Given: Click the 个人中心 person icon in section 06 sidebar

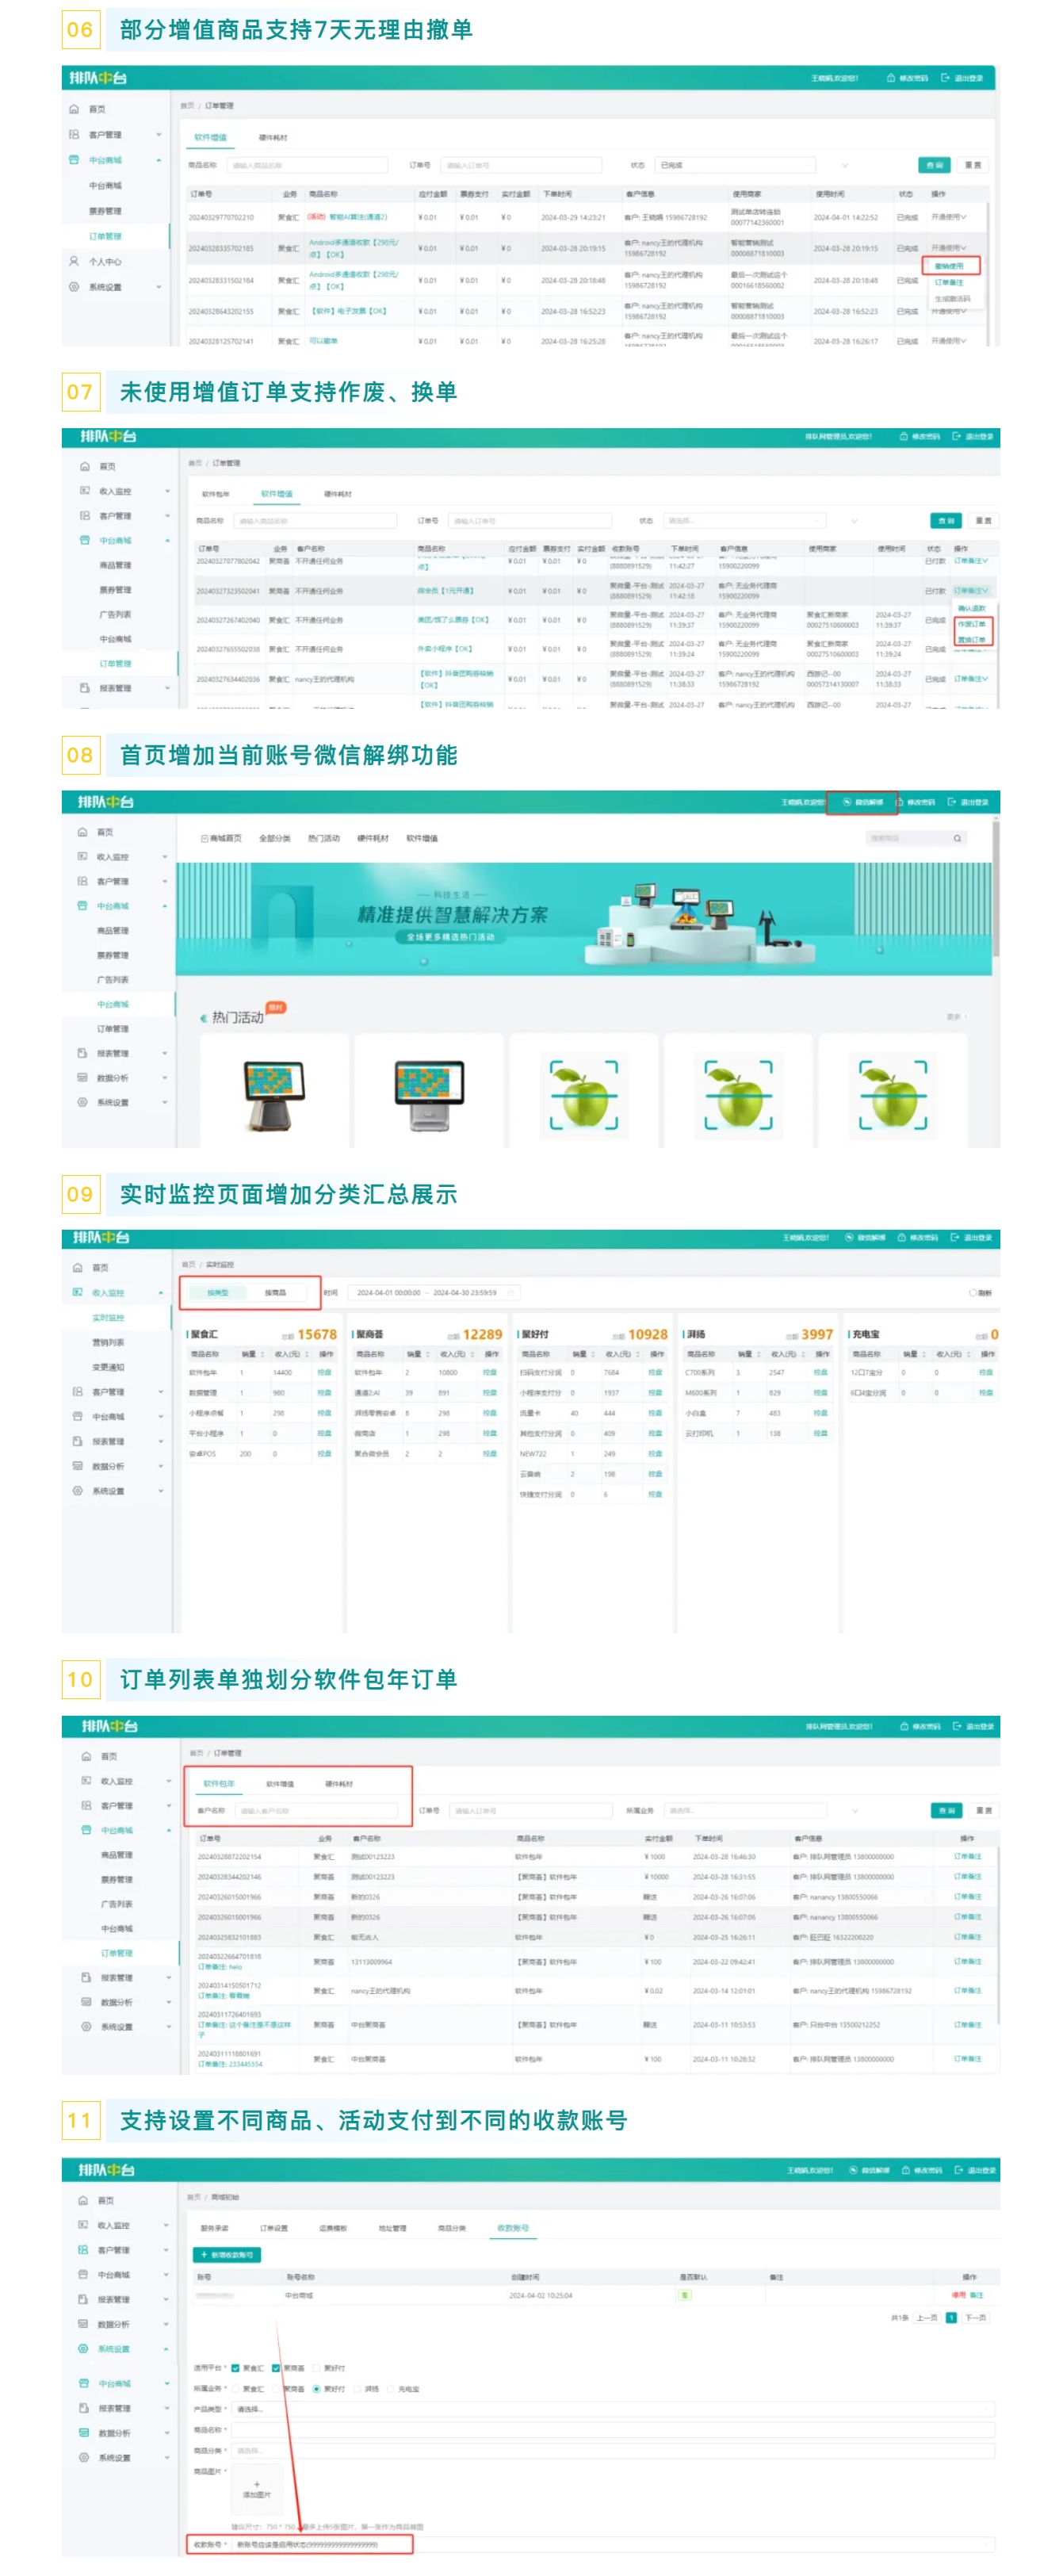Looking at the screenshot, I should point(73,261).
